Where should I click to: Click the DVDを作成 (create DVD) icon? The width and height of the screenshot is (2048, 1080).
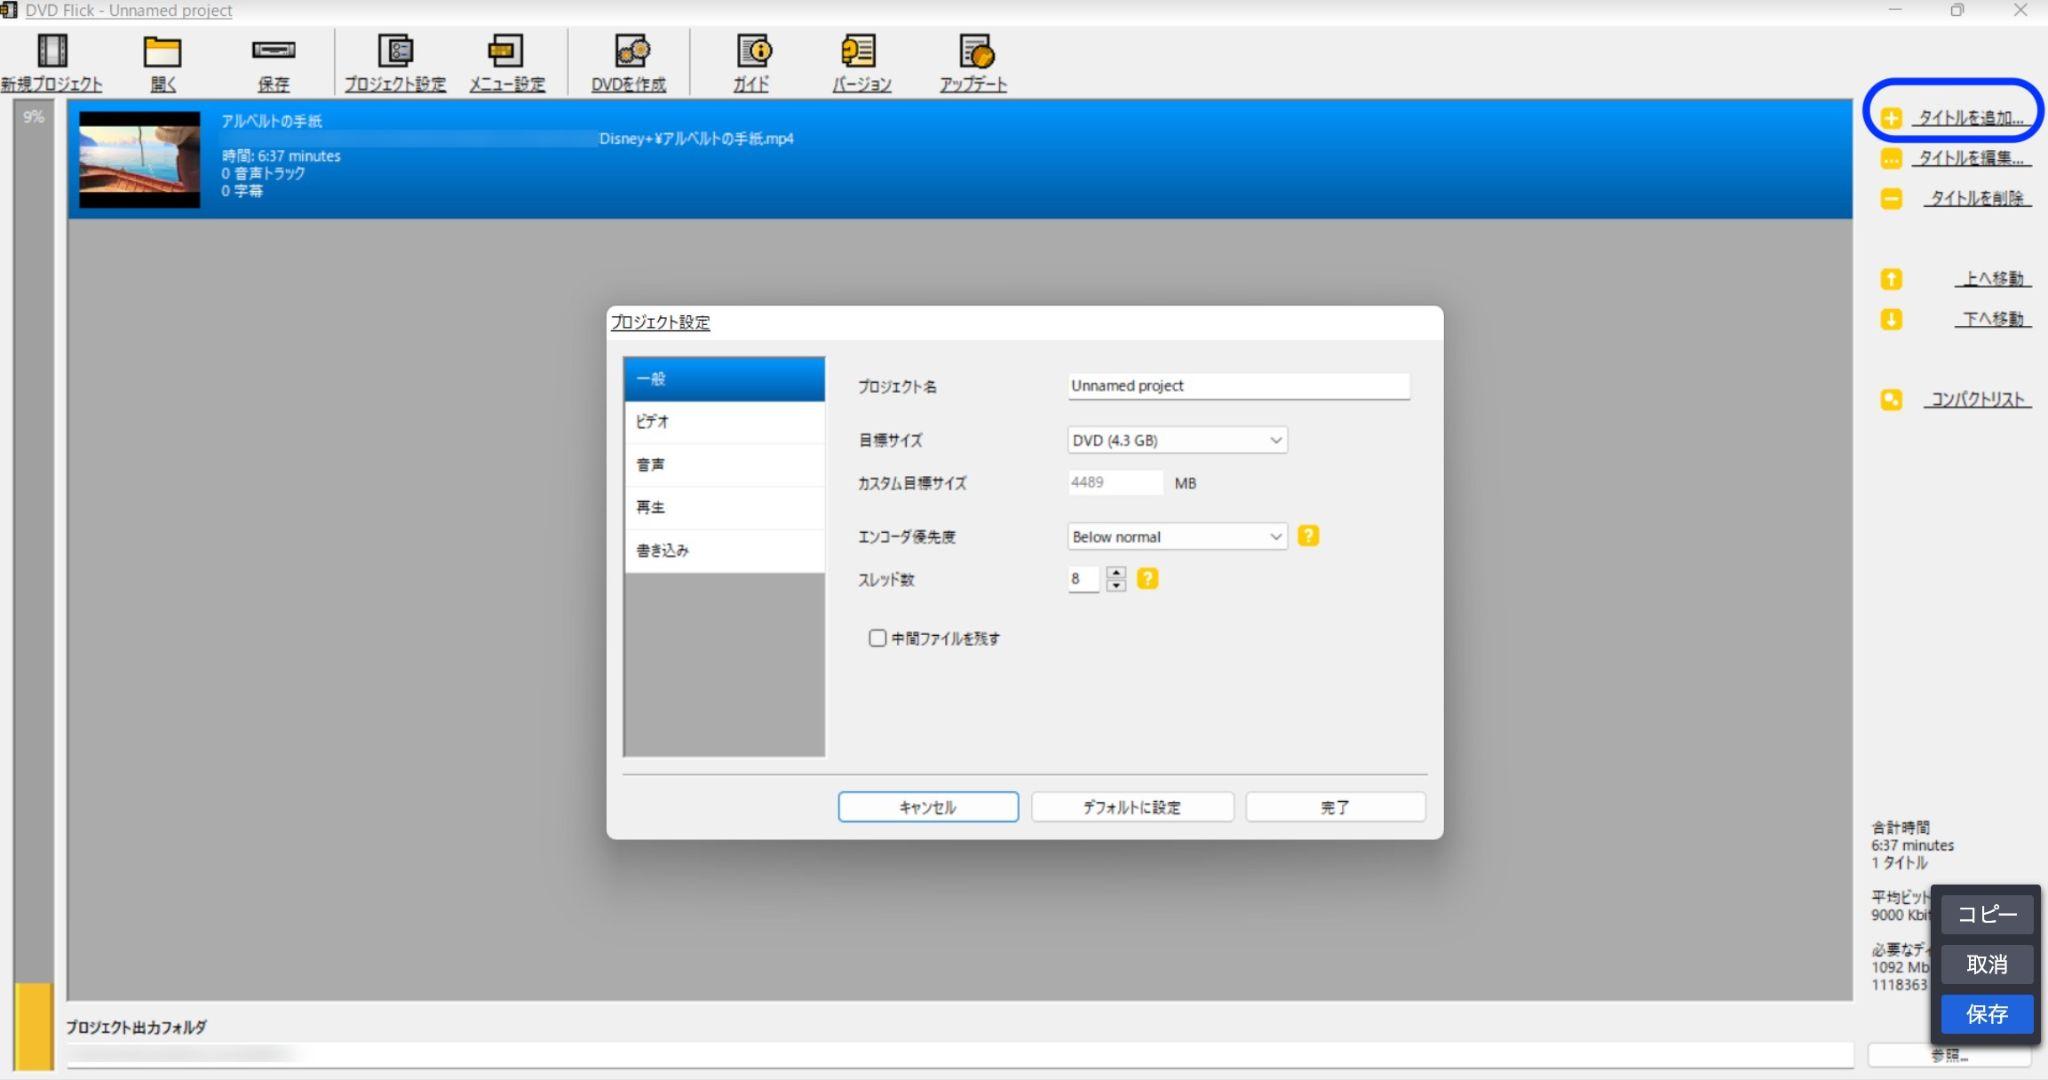631,51
